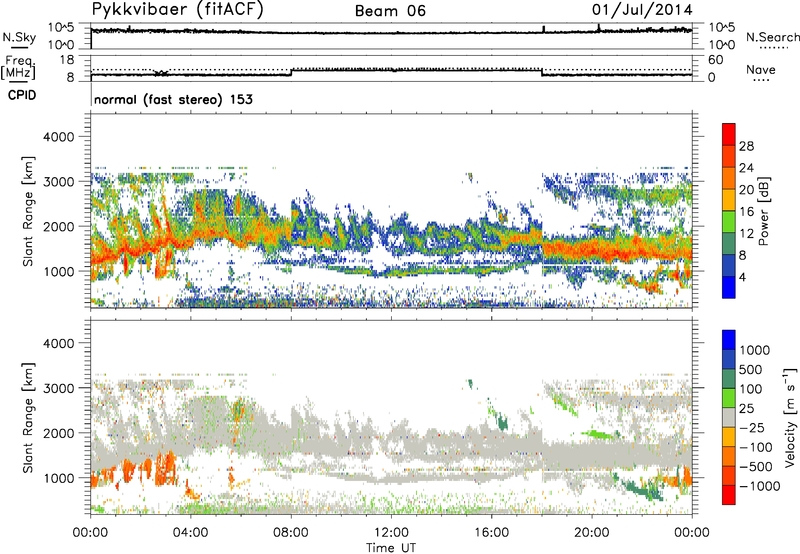Click the frequency step-up at 08:00
800x554 pixels.
tap(291, 72)
